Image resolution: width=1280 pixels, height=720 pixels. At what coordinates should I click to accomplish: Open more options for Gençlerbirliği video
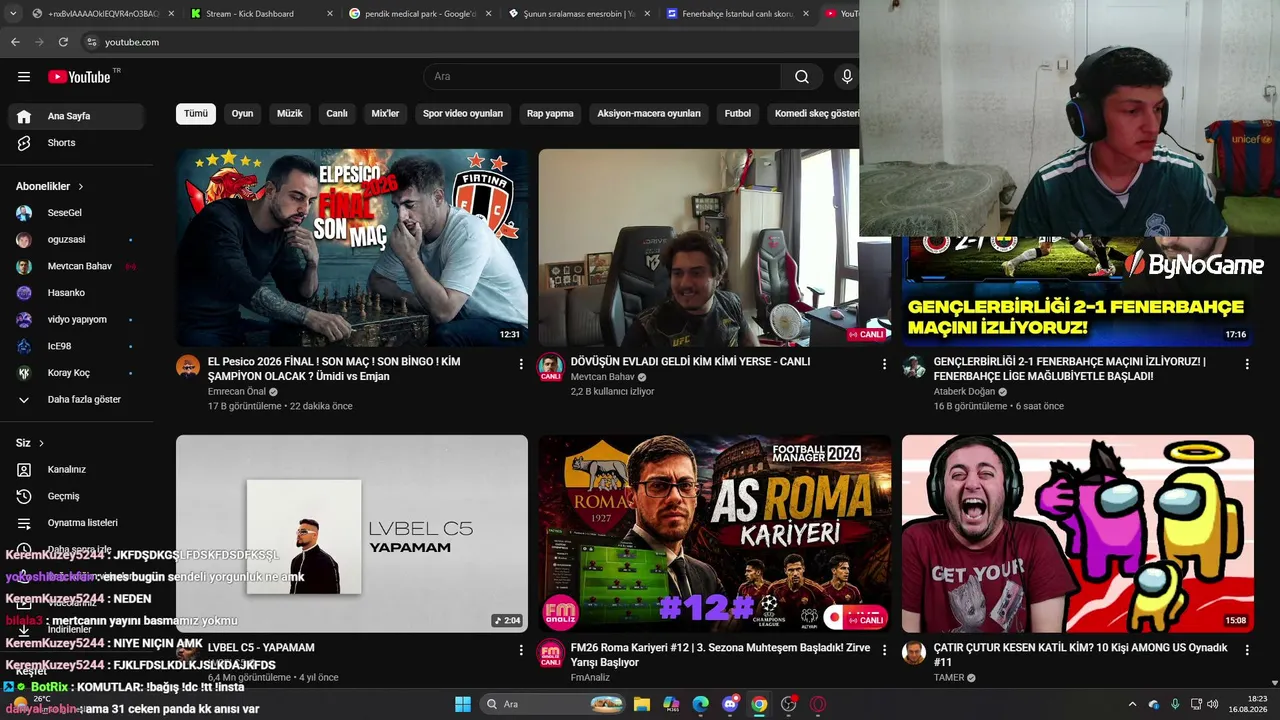coord(1247,365)
